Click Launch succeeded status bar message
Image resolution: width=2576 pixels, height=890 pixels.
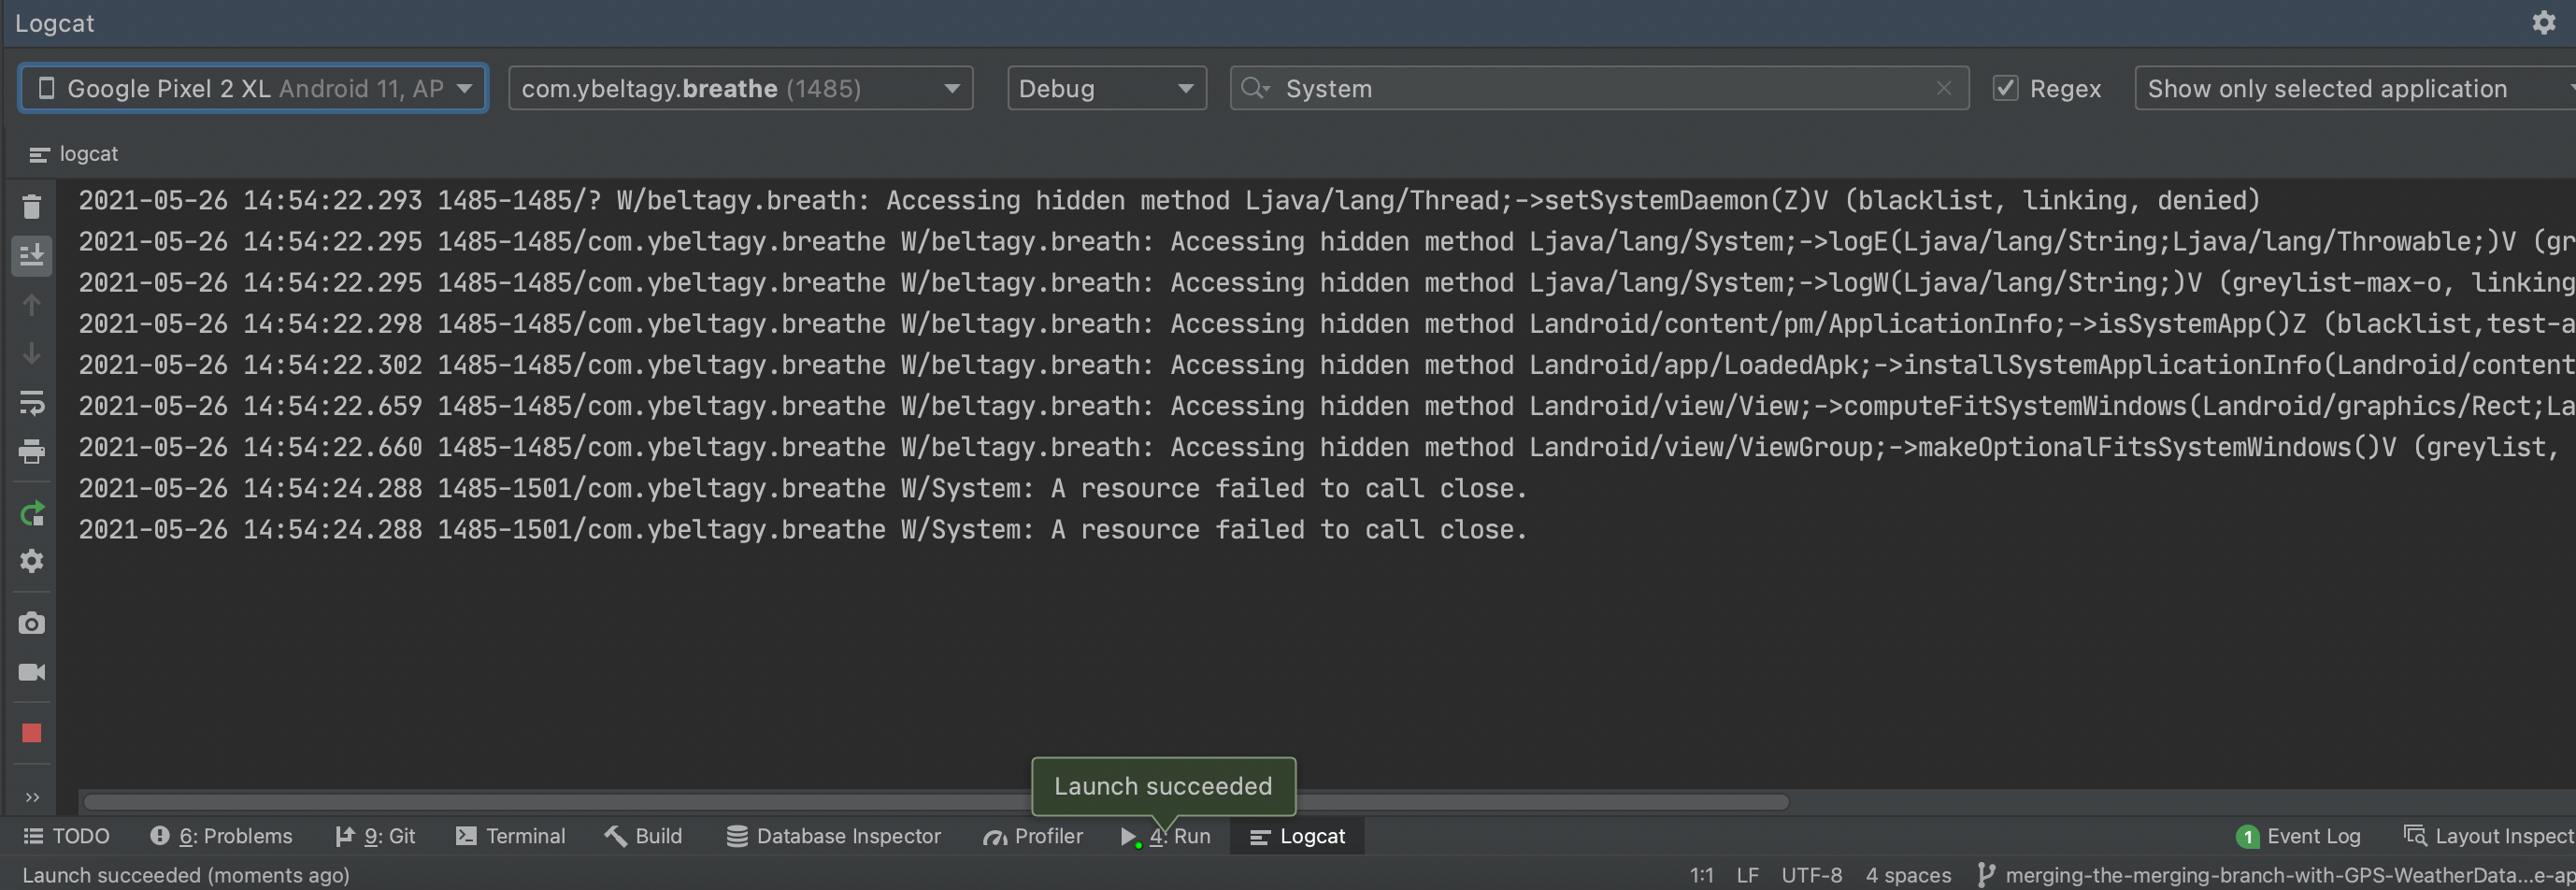coord(186,875)
